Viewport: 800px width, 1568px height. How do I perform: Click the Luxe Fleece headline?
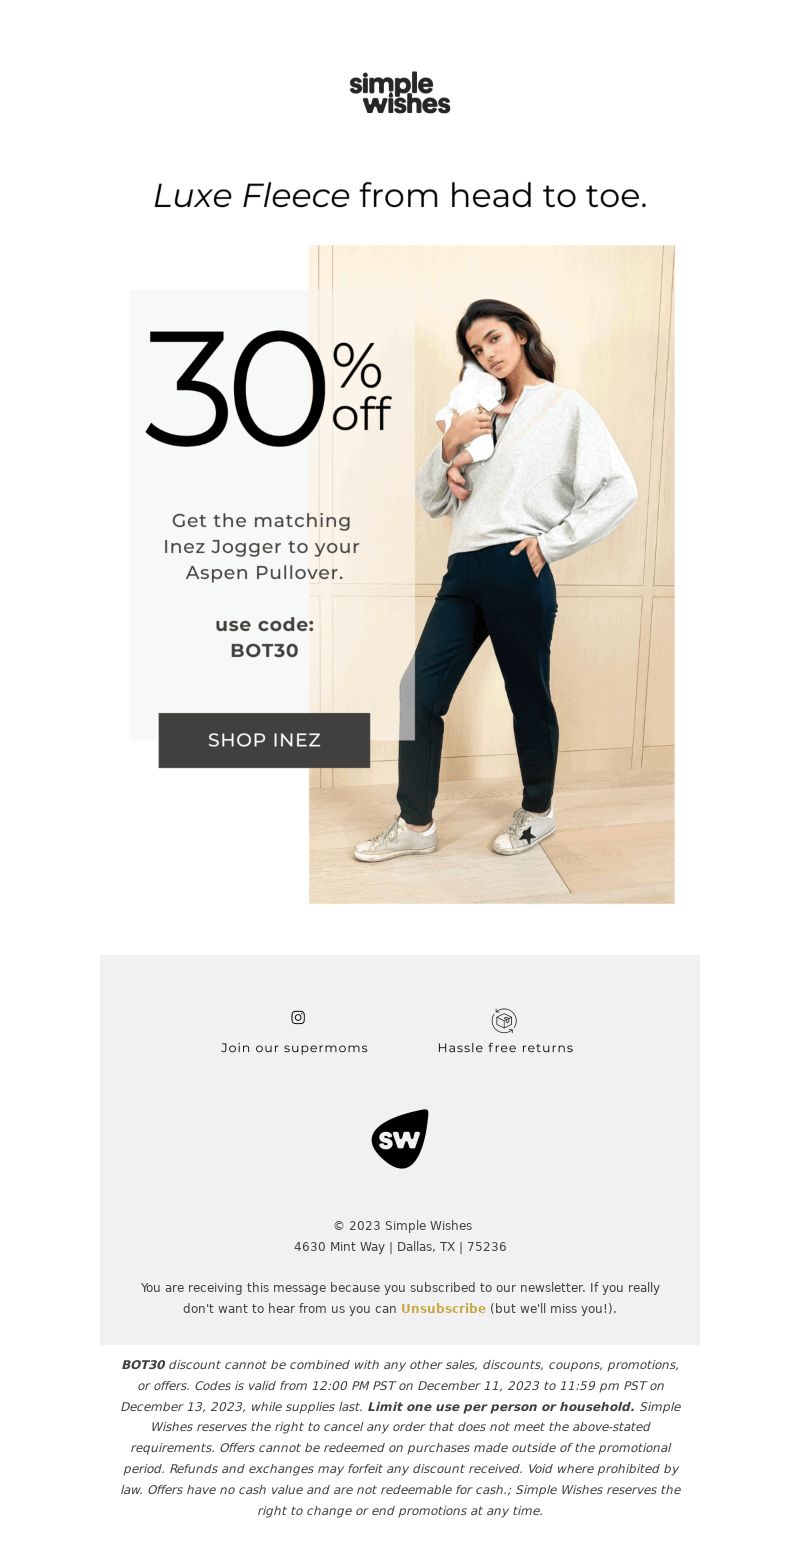[400, 195]
